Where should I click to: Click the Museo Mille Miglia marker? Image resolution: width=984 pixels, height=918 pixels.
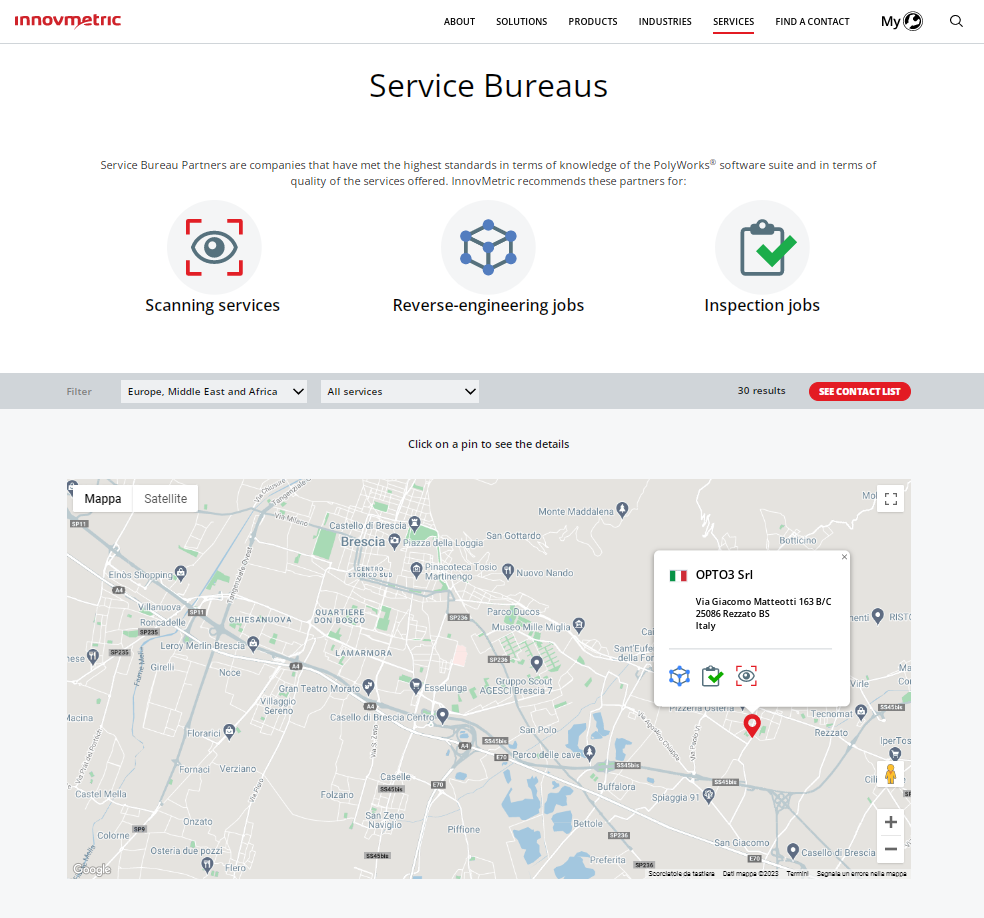[x=579, y=625]
